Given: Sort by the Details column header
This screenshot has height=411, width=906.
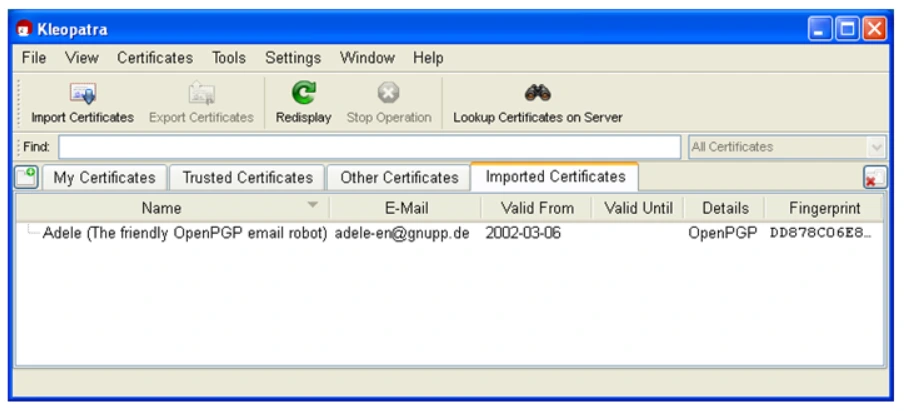Looking at the screenshot, I should pos(725,208).
